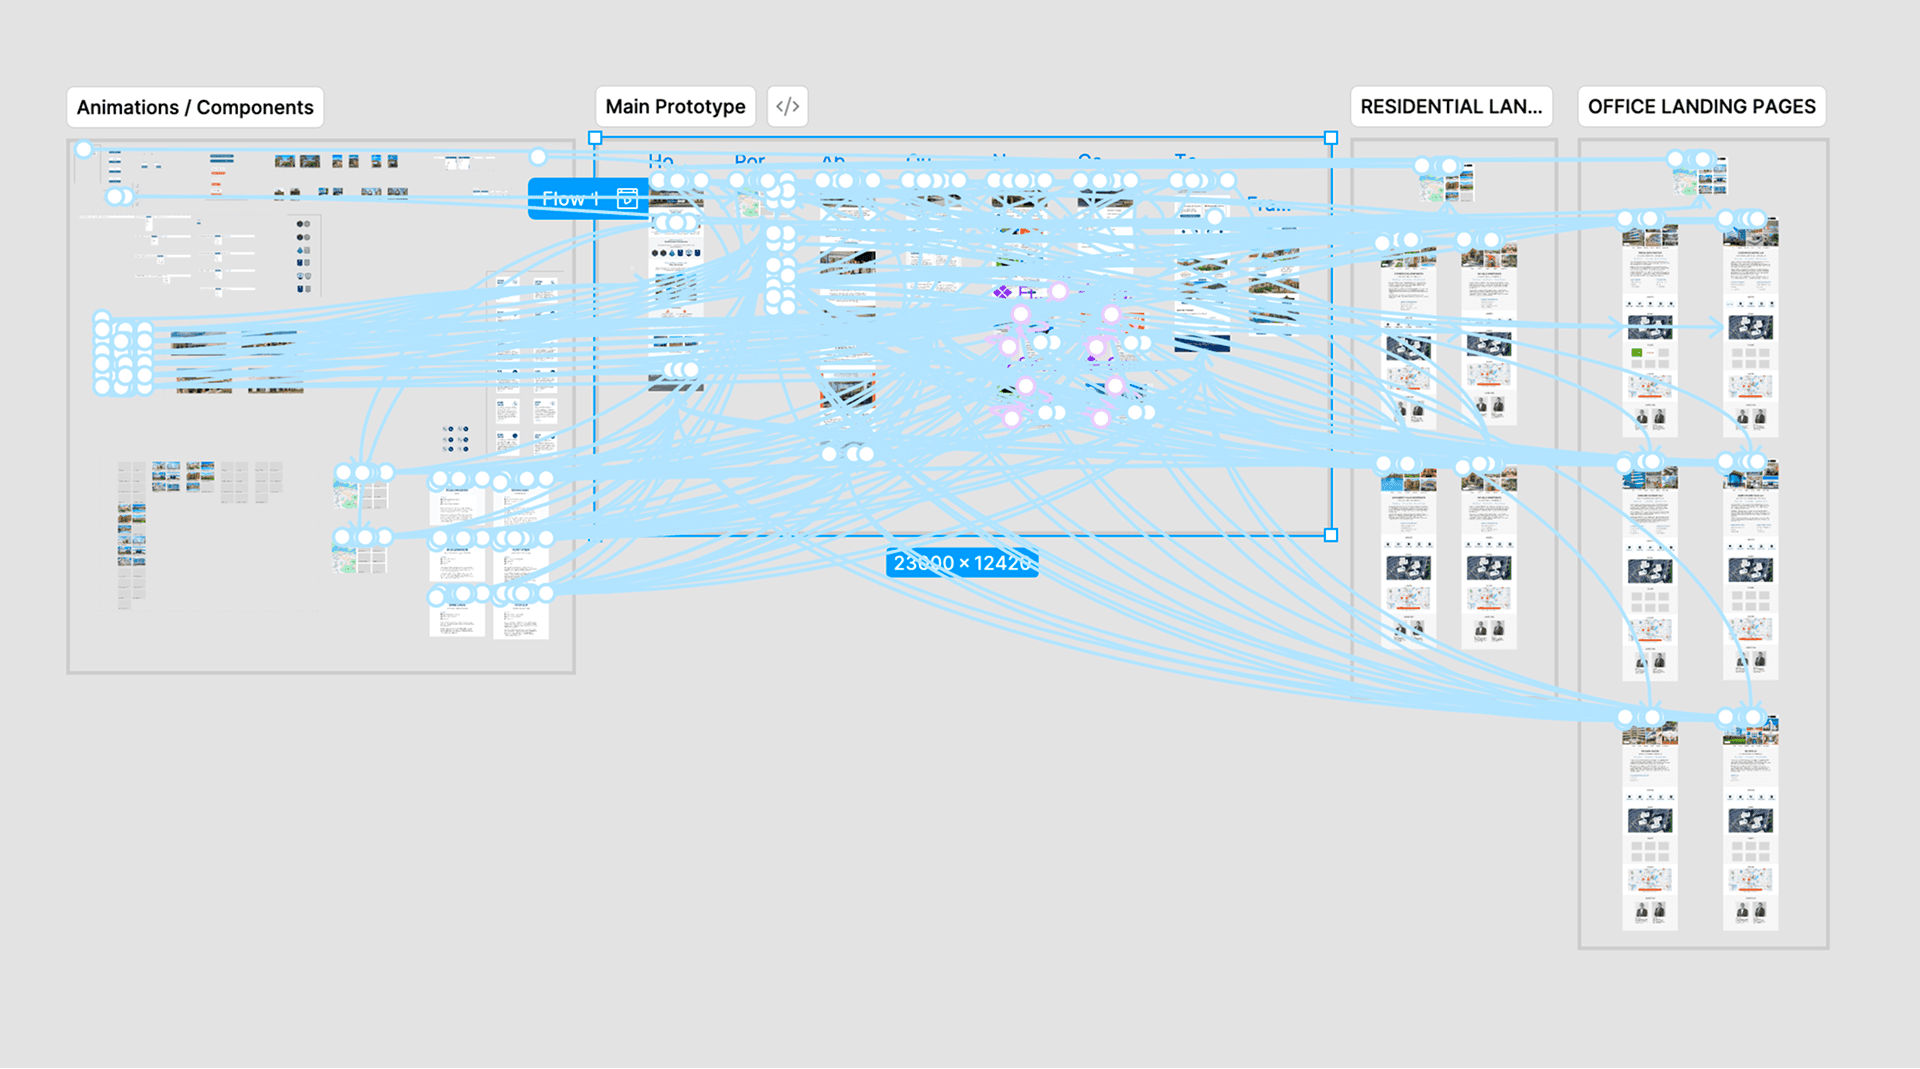Click the top-right selection handle of Main Prototype
The image size is (1920, 1069).
pyautogui.click(x=1331, y=138)
